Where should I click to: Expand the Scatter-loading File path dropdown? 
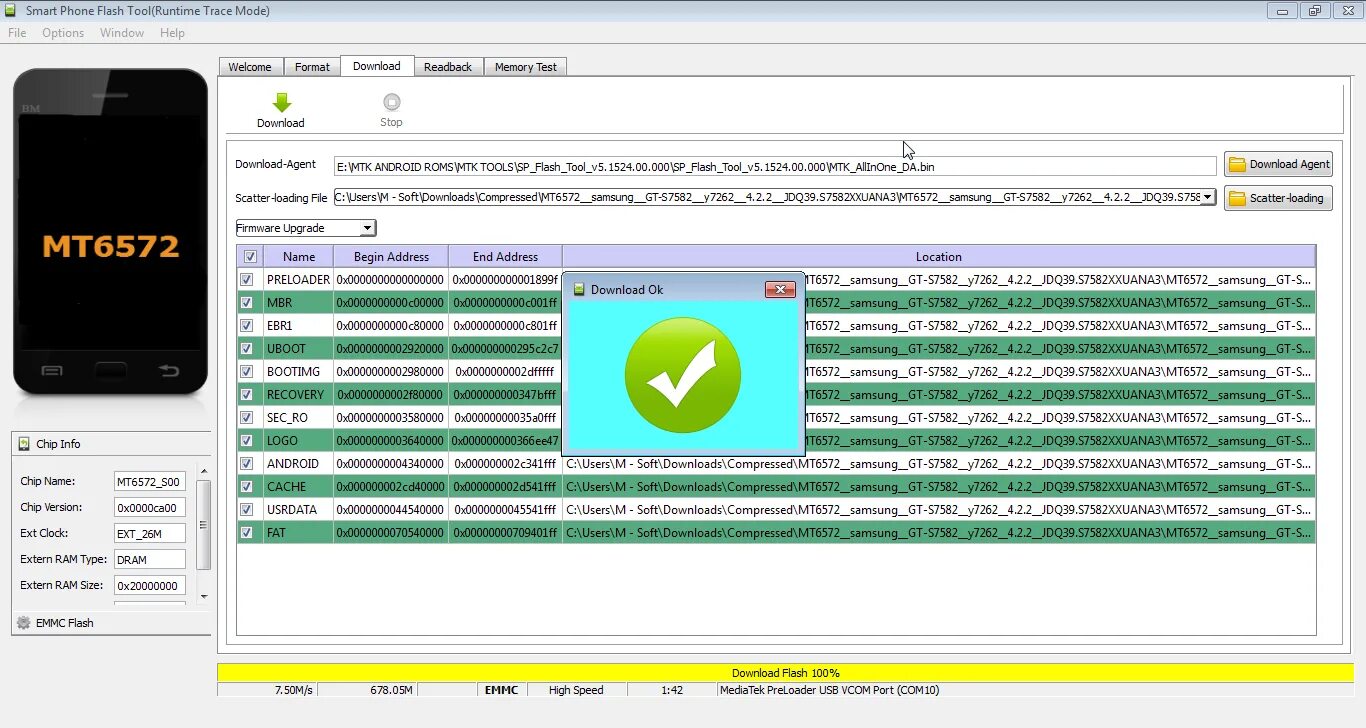(1208, 197)
